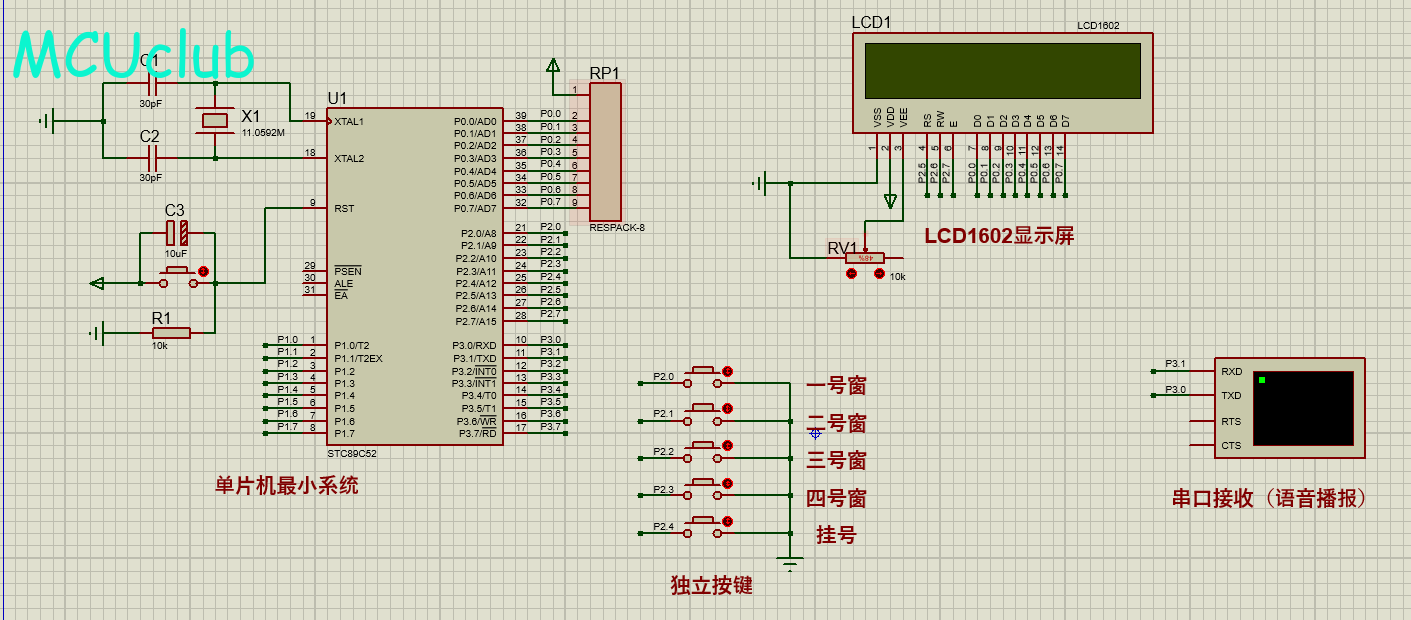The width and height of the screenshot is (1411, 620).
Task: Click the black serial terminal screen
Action: (x=1302, y=409)
